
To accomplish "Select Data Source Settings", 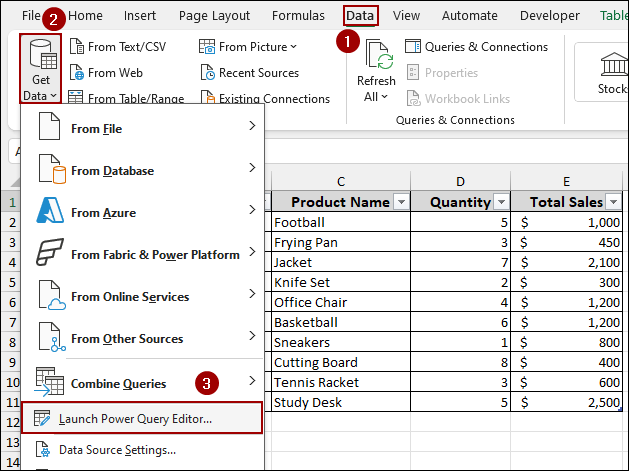I will pos(142,450).
